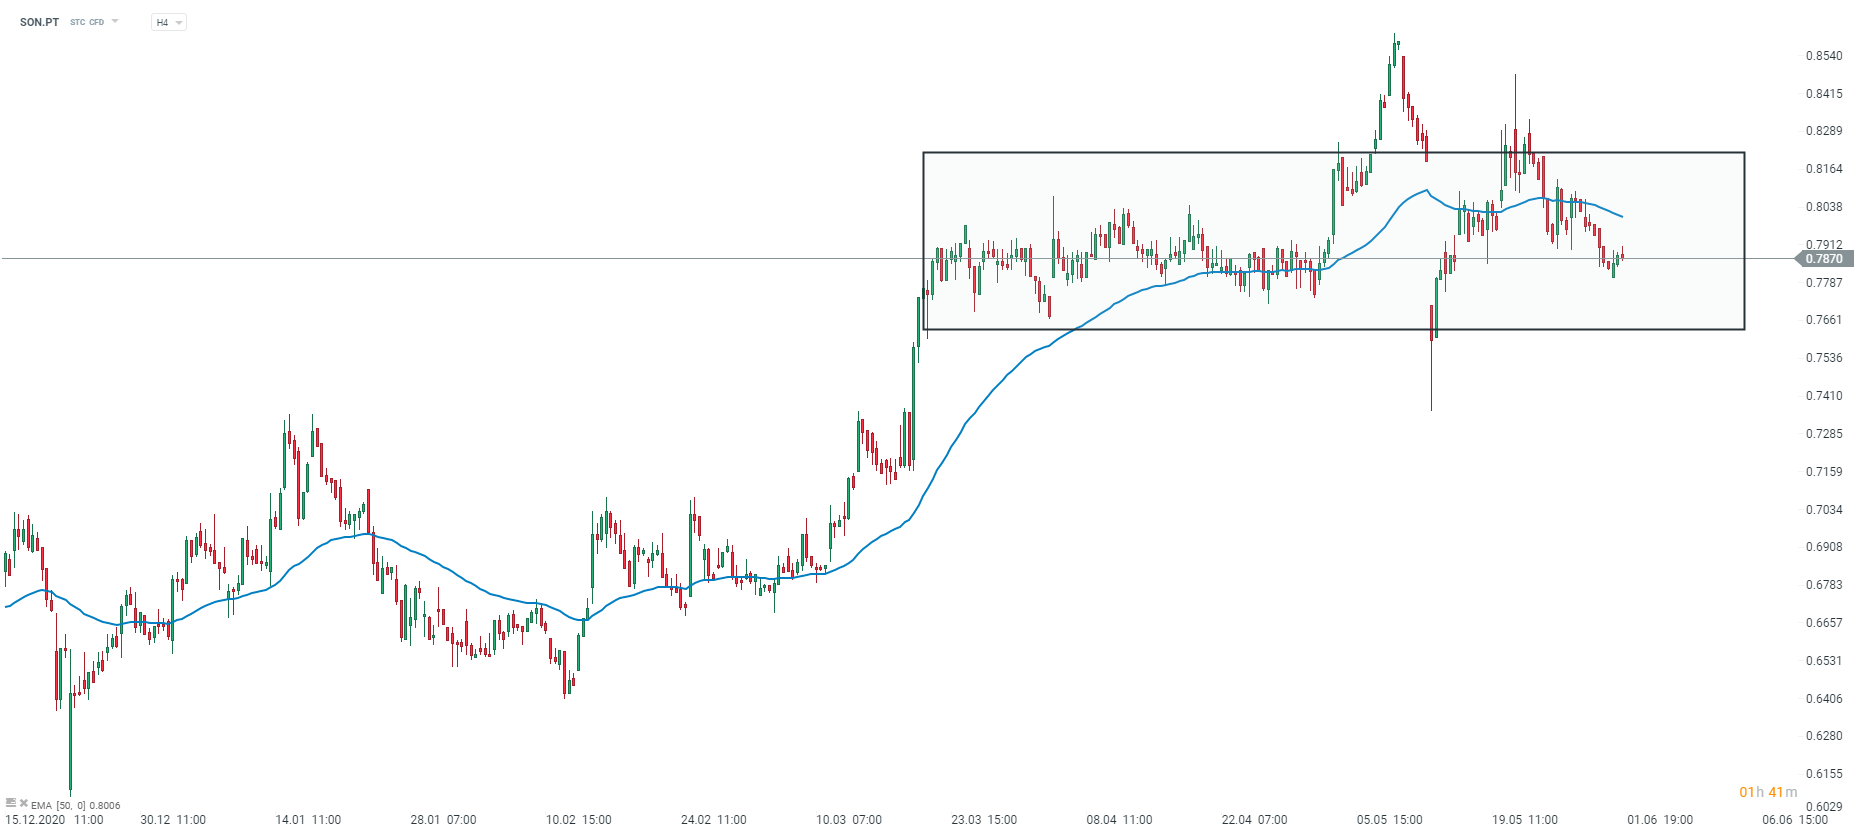The width and height of the screenshot is (1866, 837).
Task: Click the 06.06 15:00 time label
Action: (x=1795, y=820)
